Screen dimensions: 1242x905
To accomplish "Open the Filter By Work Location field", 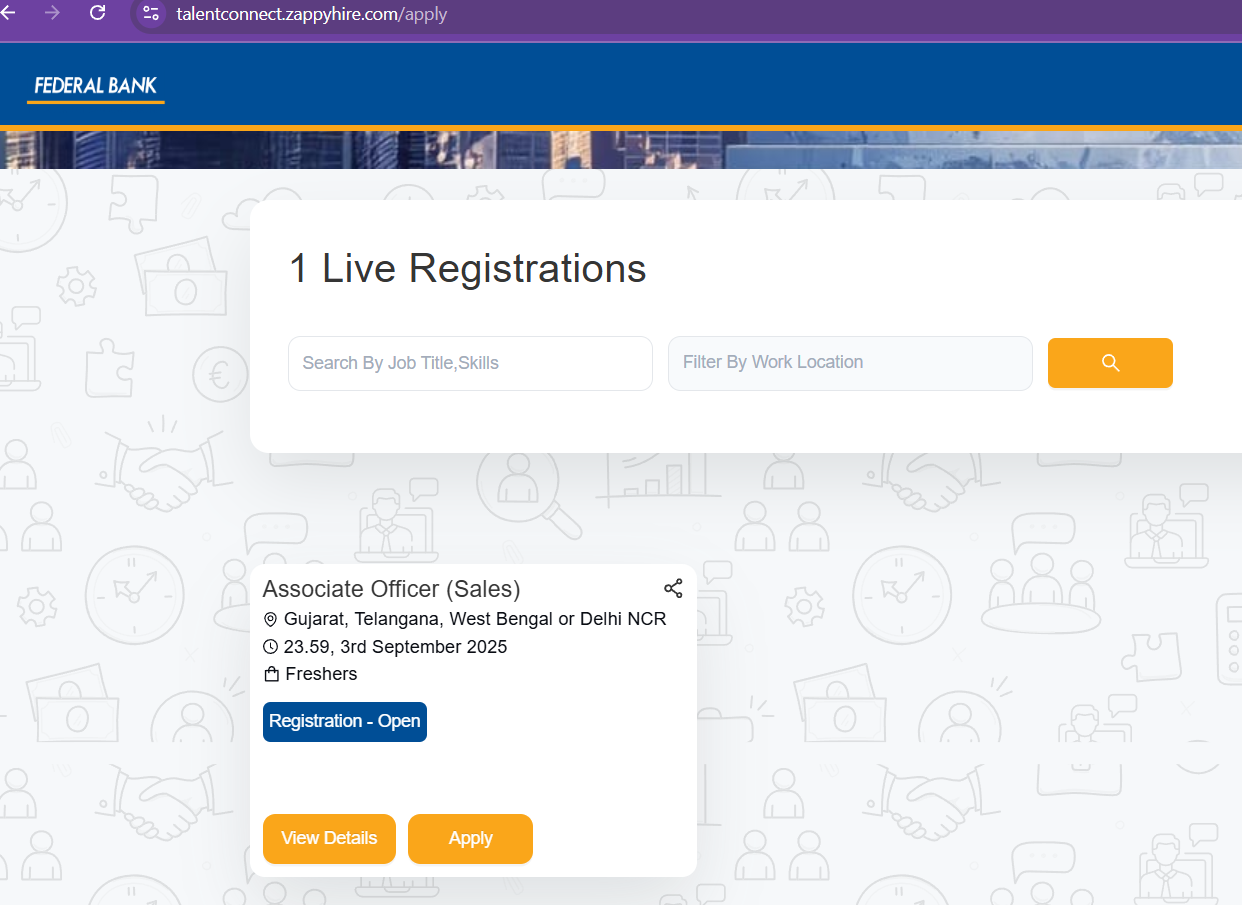I will click(850, 363).
